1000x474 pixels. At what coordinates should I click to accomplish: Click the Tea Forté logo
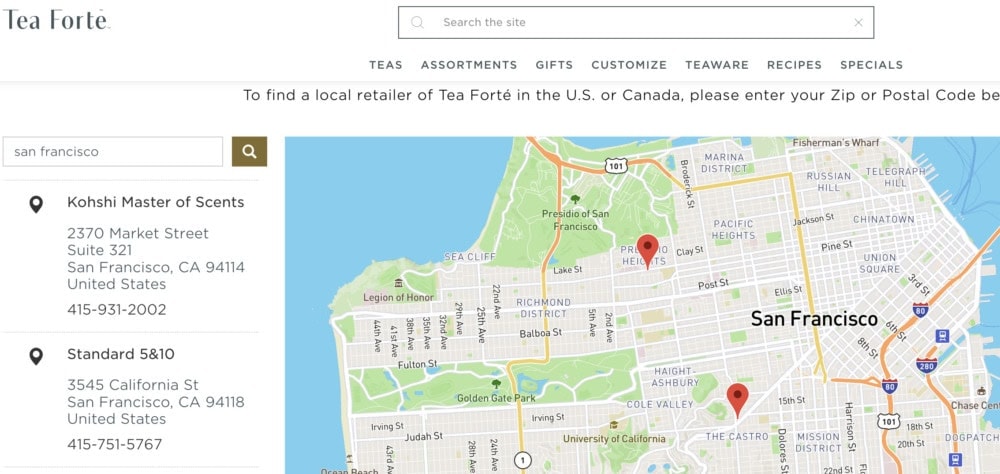[x=56, y=19]
